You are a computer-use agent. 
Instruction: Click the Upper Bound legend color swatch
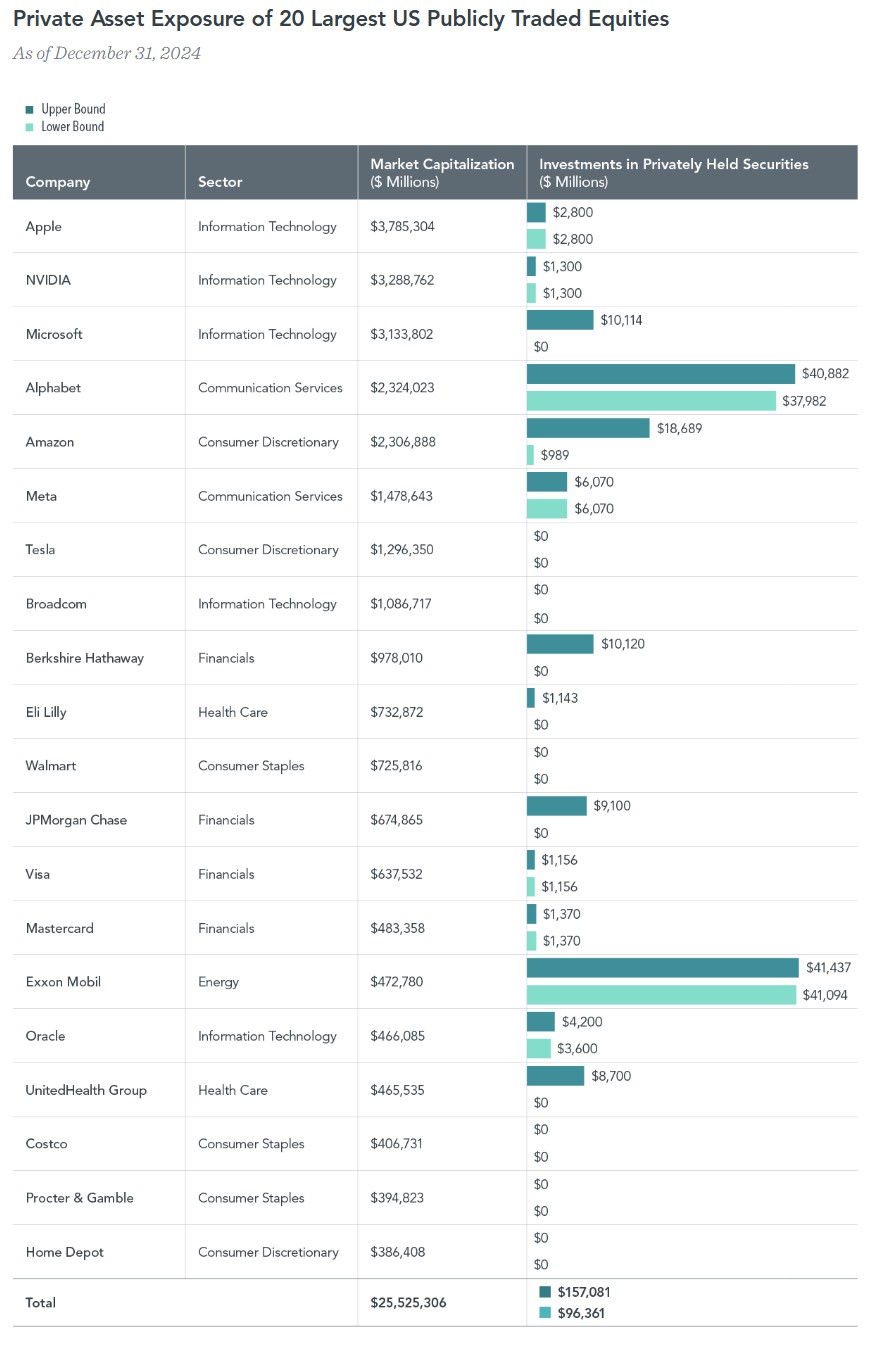(x=30, y=110)
